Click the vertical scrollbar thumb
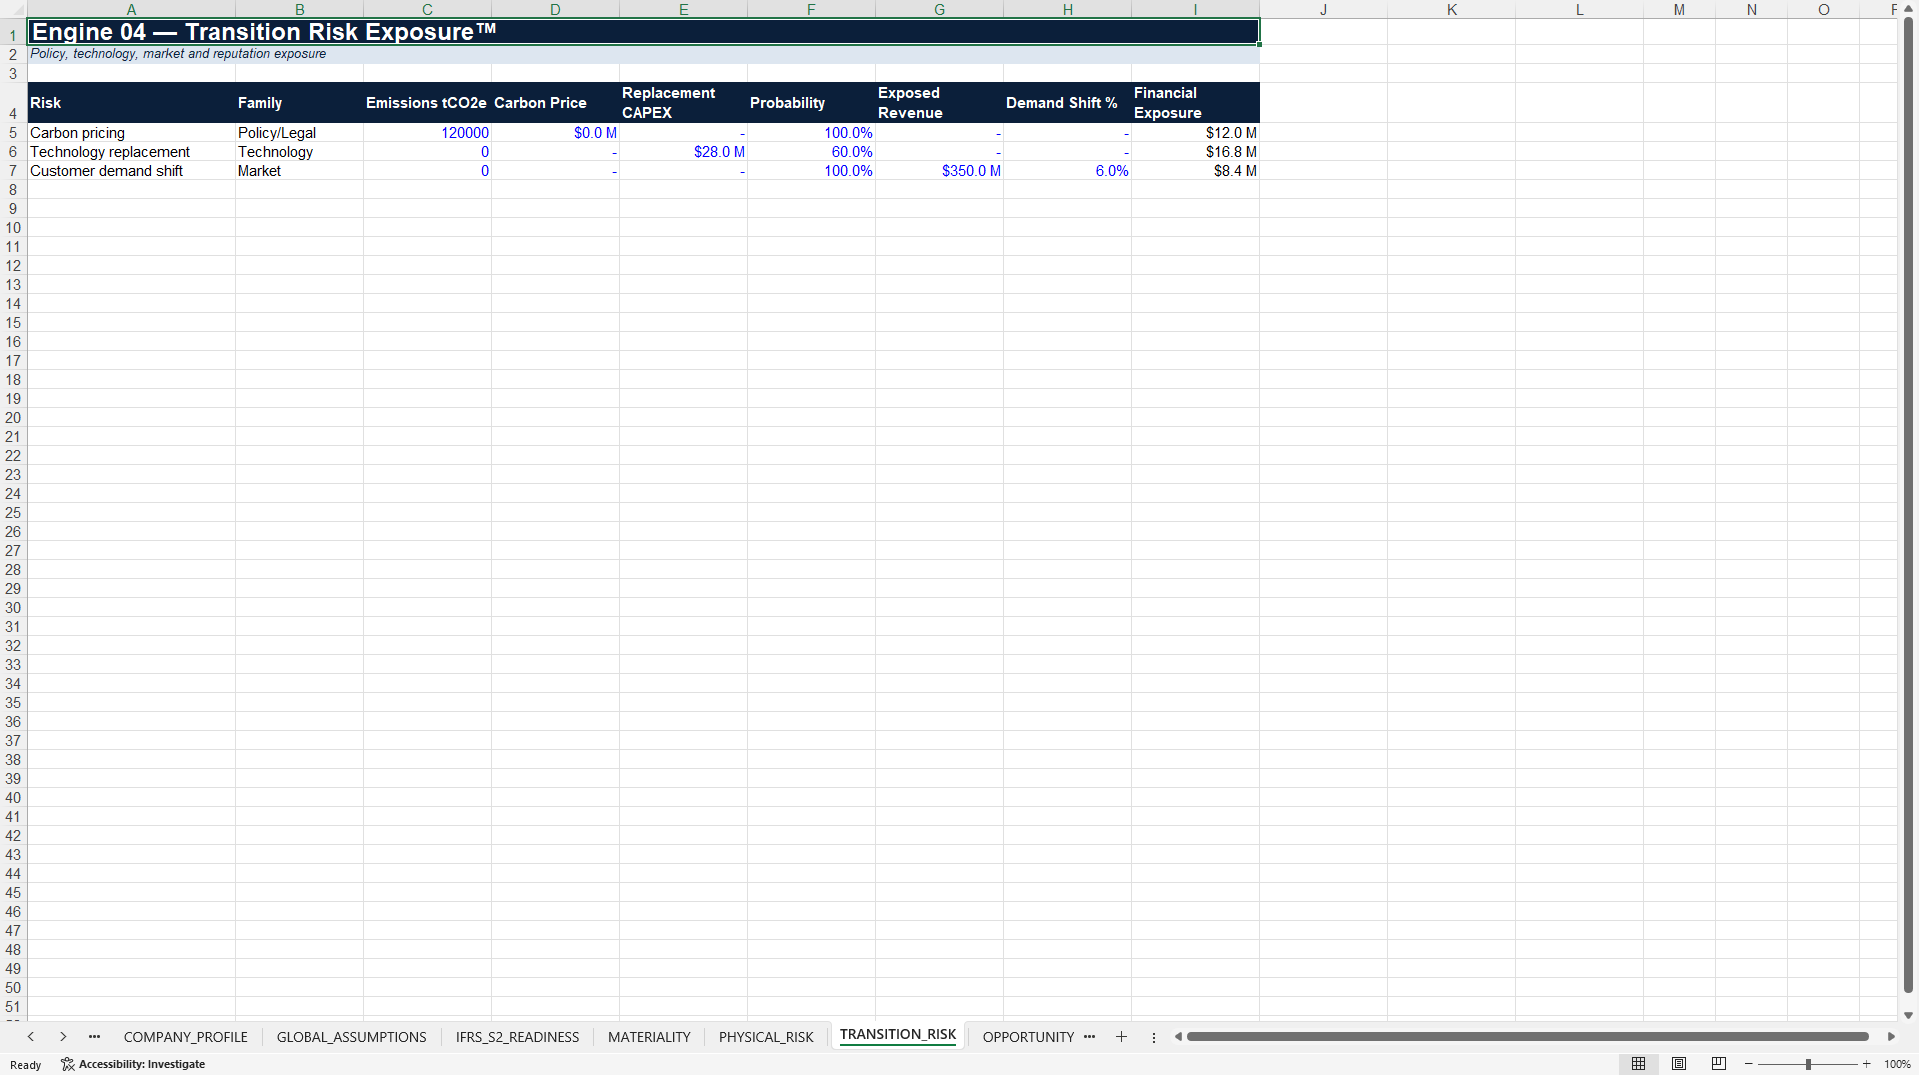 (1908, 505)
